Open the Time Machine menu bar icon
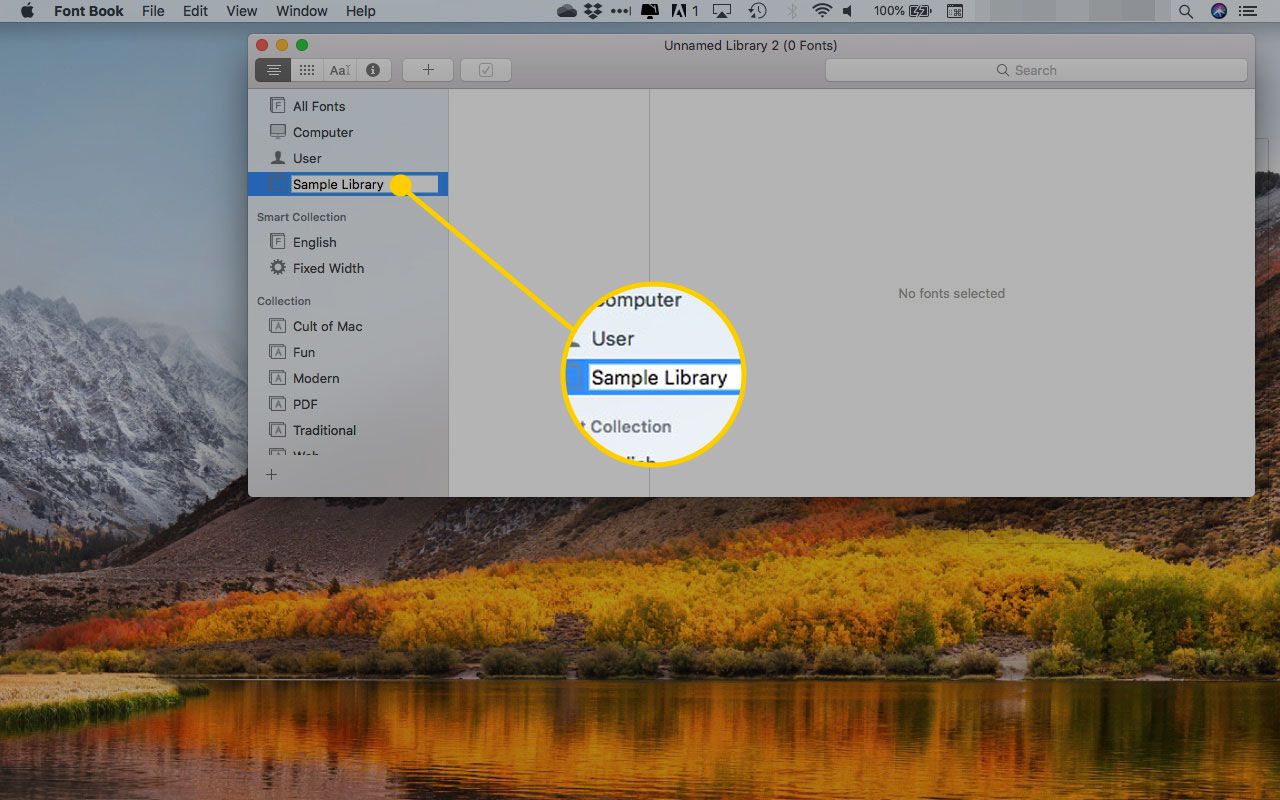1280x800 pixels. click(758, 11)
